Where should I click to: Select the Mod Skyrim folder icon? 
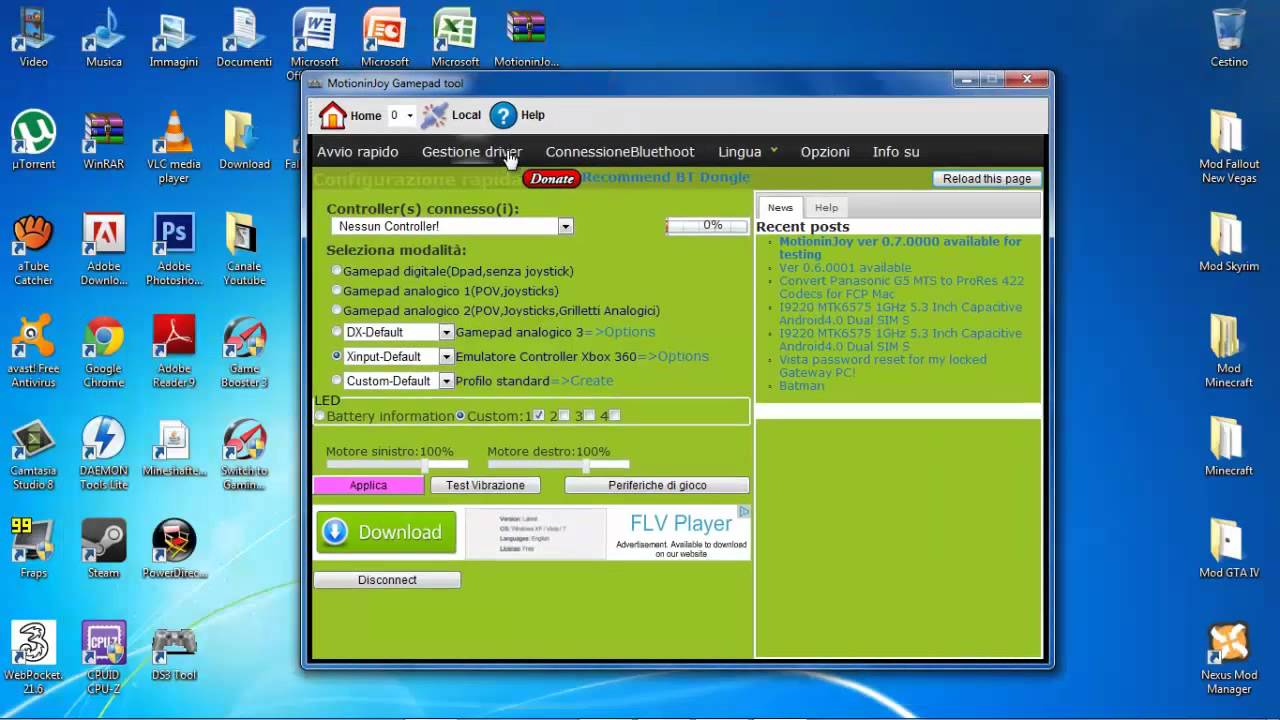1229,243
